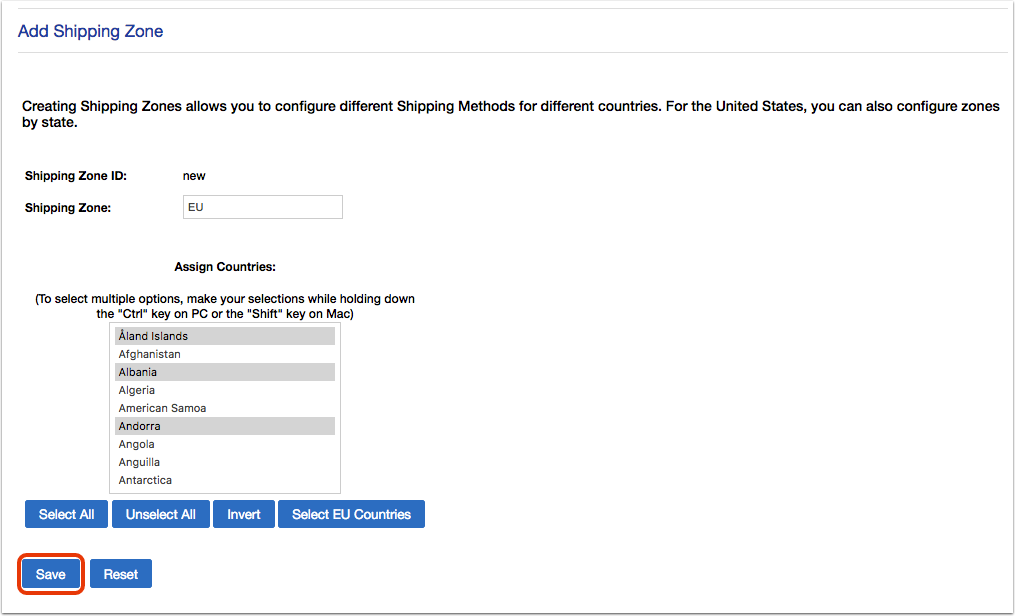
Task: Click the Select All button
Action: tap(67, 514)
